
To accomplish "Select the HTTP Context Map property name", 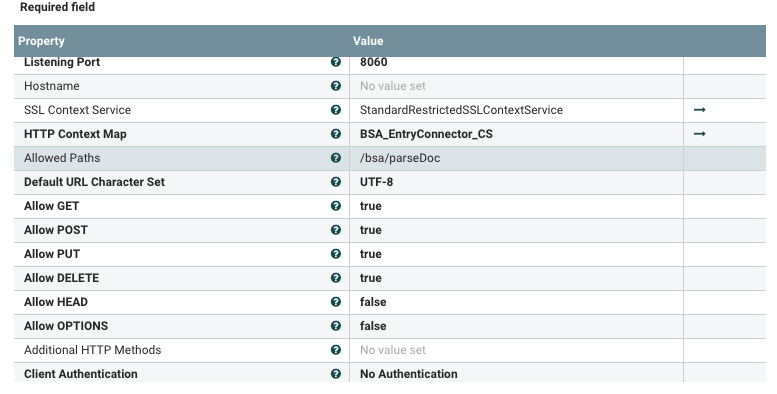I will (x=75, y=134).
